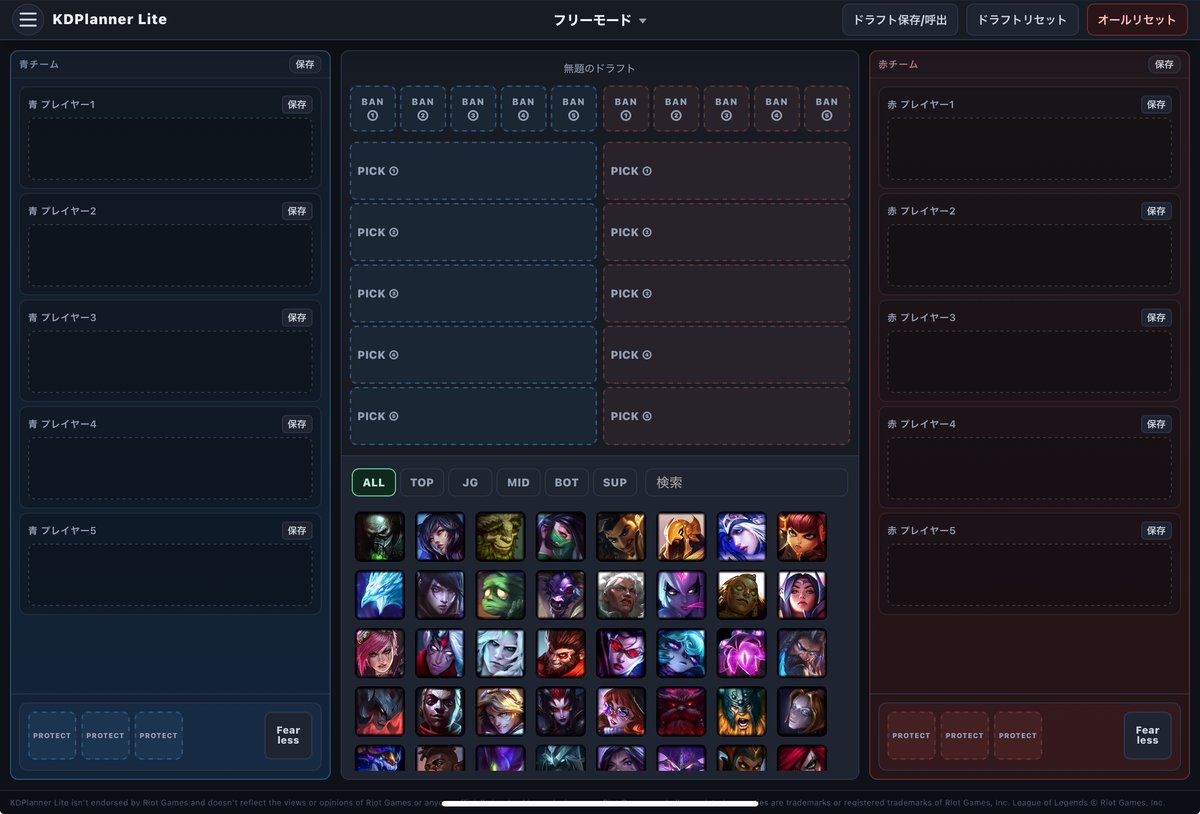Select red team PICK 3 slot

tap(727, 293)
